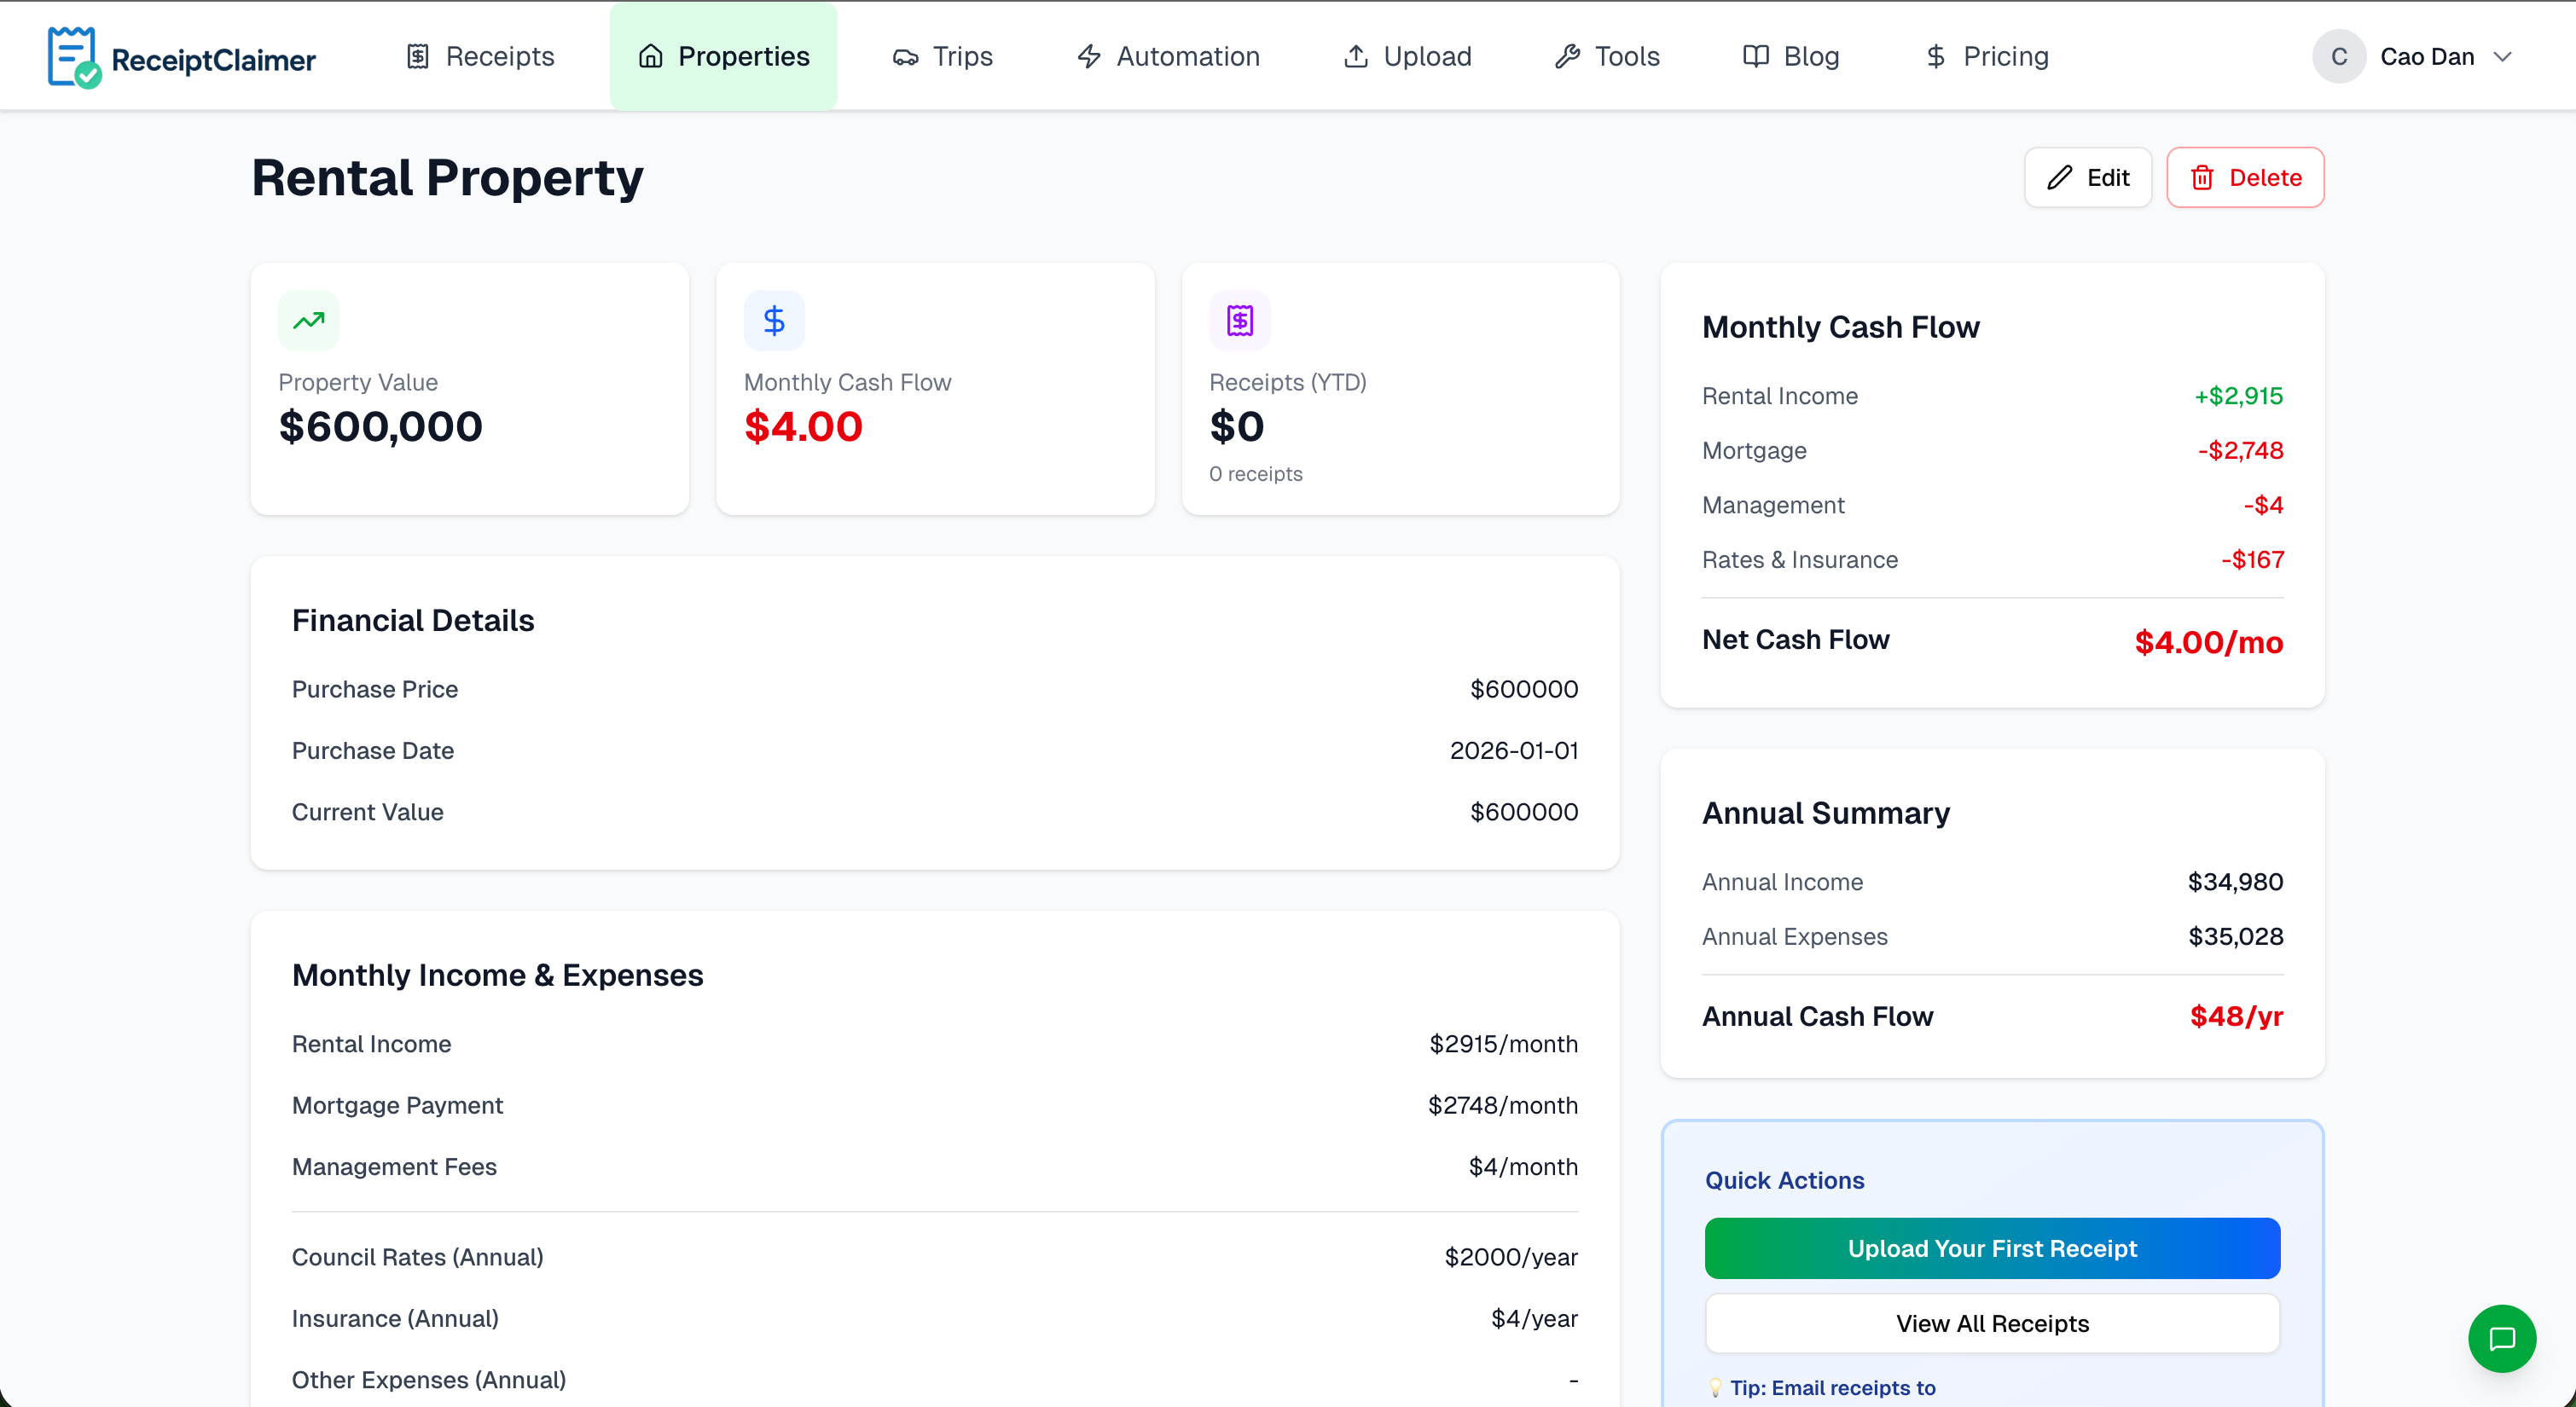Click the Annual Summary heading
The height and width of the screenshot is (1407, 2576).
[1826, 813]
